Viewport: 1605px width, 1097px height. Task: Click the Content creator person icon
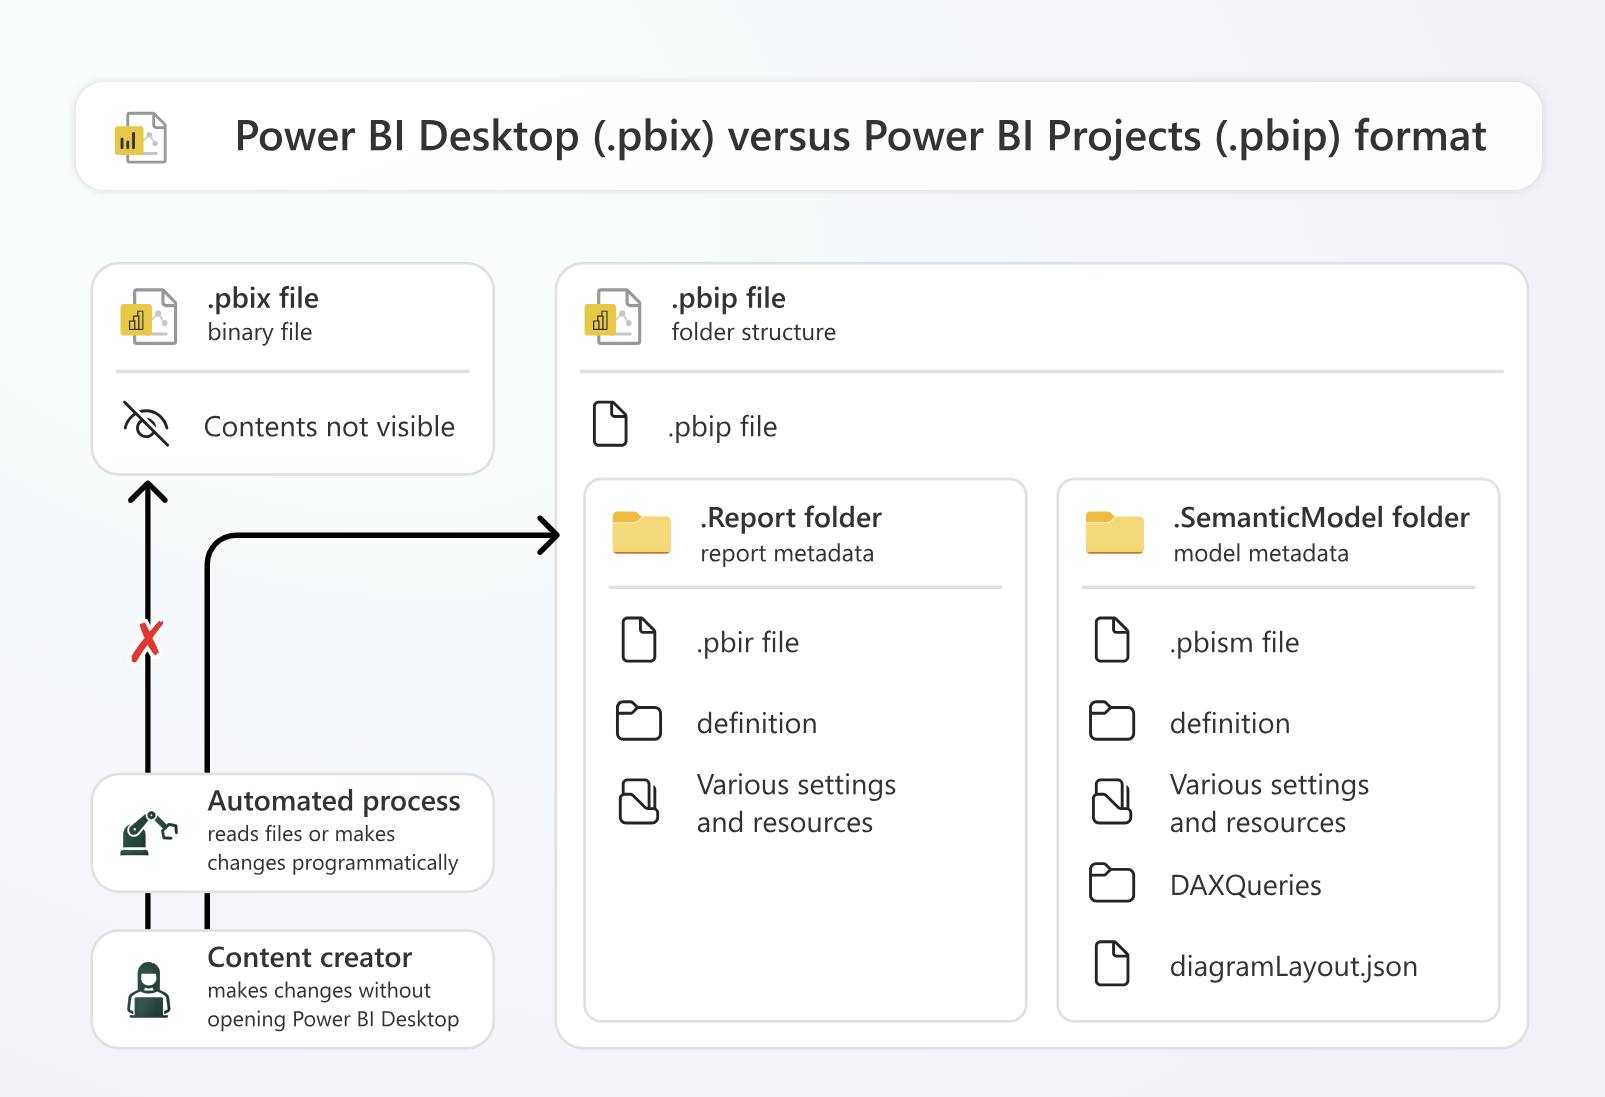[149, 990]
